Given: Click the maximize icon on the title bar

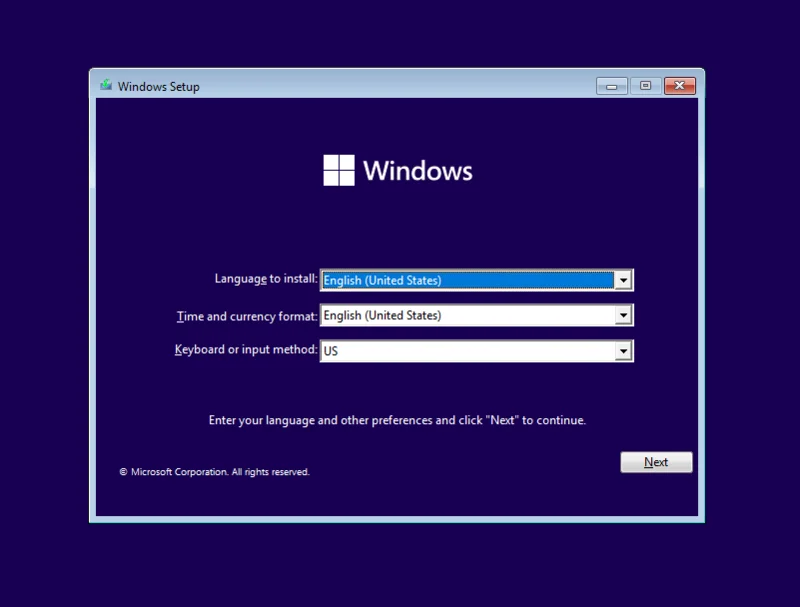Looking at the screenshot, I should [x=645, y=86].
